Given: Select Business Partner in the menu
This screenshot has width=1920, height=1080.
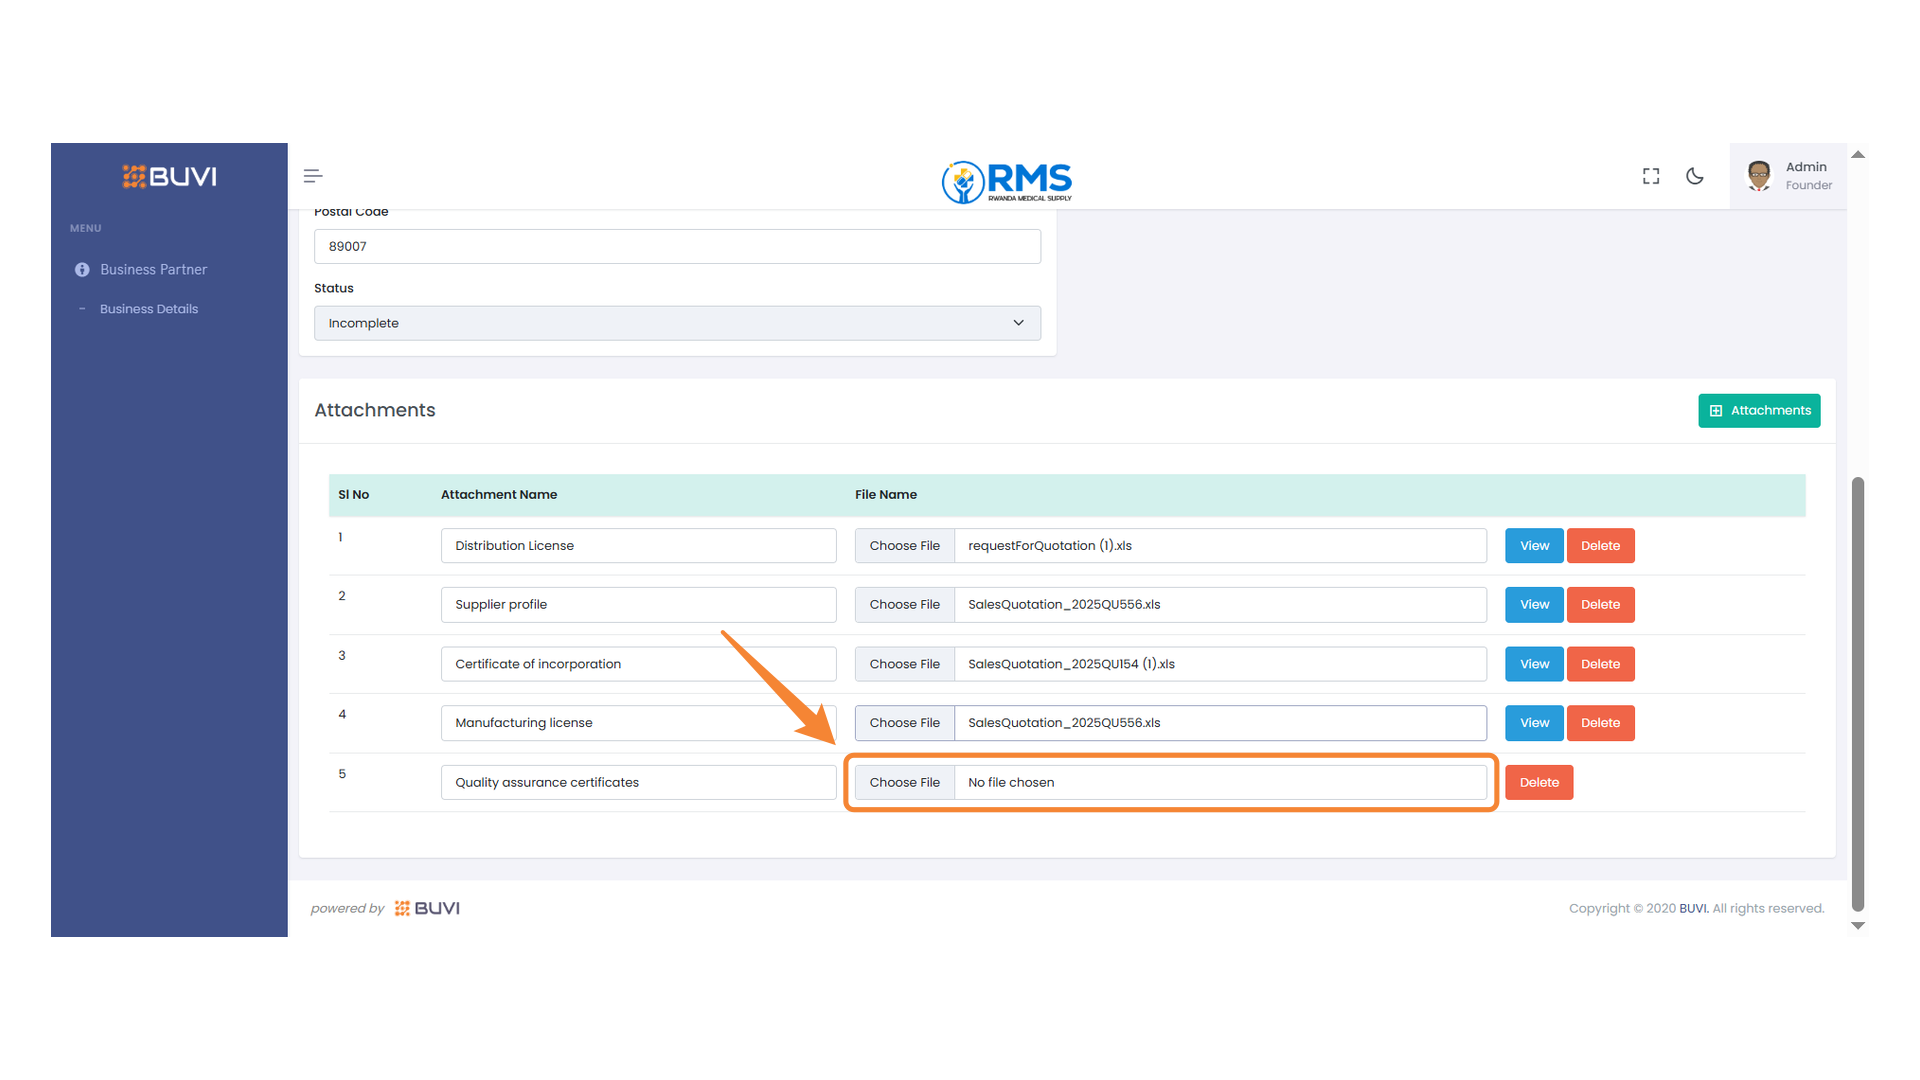Looking at the screenshot, I should point(153,269).
